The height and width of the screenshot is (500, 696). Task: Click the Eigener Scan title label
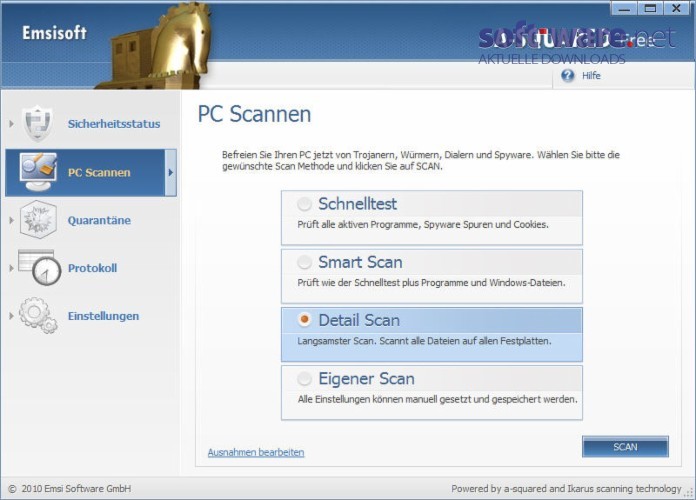pyautogui.click(x=367, y=379)
